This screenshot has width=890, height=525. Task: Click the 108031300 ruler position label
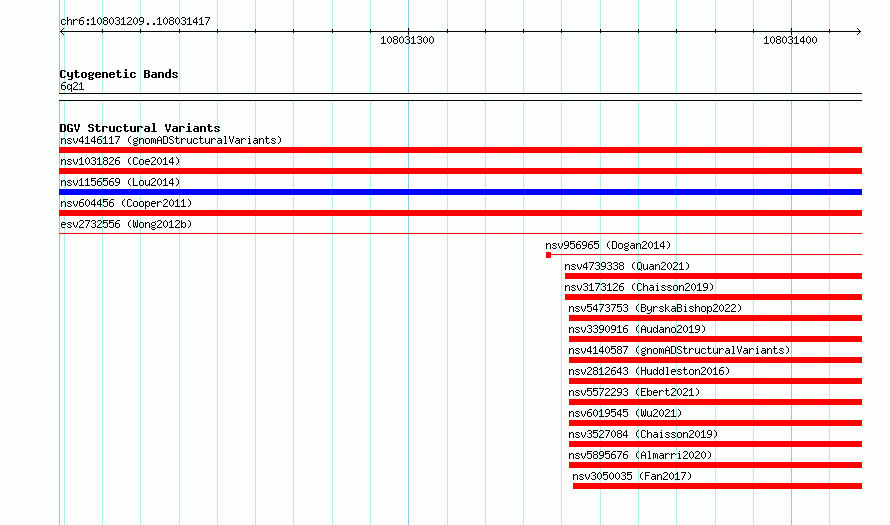tap(407, 40)
